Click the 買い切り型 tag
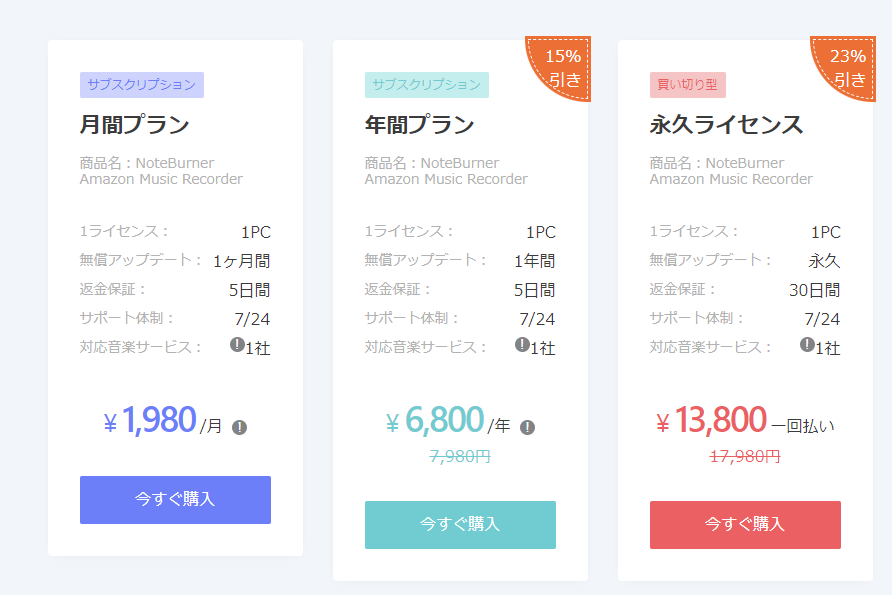 (x=687, y=85)
